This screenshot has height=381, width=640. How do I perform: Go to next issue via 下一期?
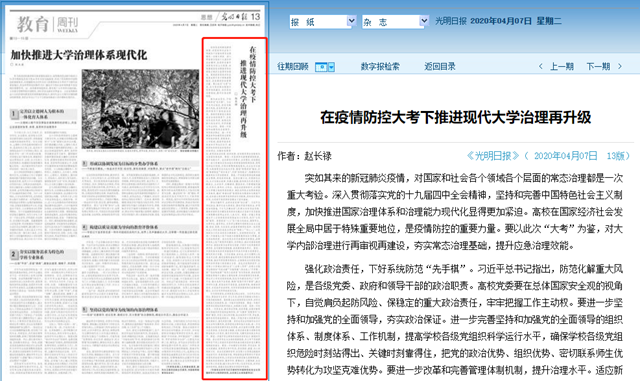598,67
